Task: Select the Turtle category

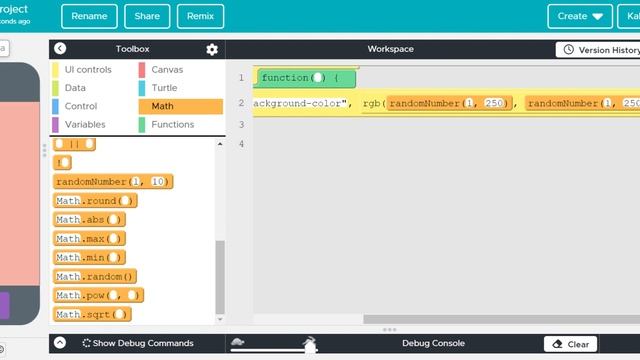Action: point(164,88)
